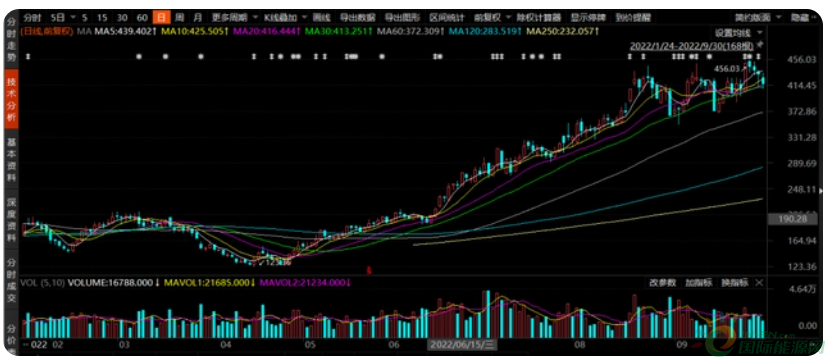Click the magenta MA20:416.444 value
The image size is (830, 362).
267,32
